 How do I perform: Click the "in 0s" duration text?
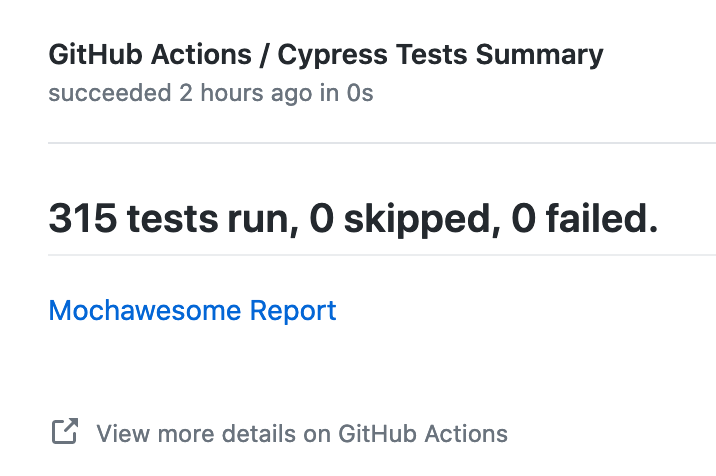[347, 93]
